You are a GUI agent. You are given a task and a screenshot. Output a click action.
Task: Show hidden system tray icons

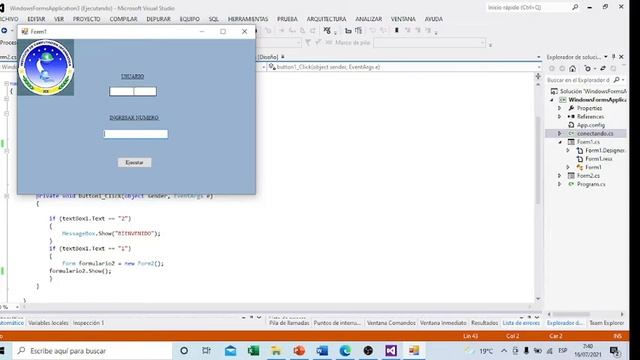point(504,351)
